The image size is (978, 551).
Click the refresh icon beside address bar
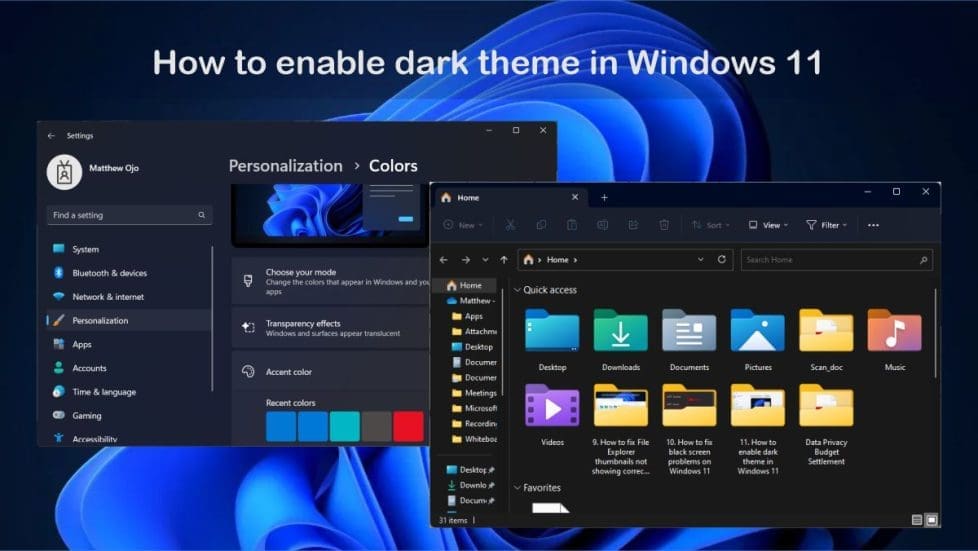pyautogui.click(x=722, y=259)
